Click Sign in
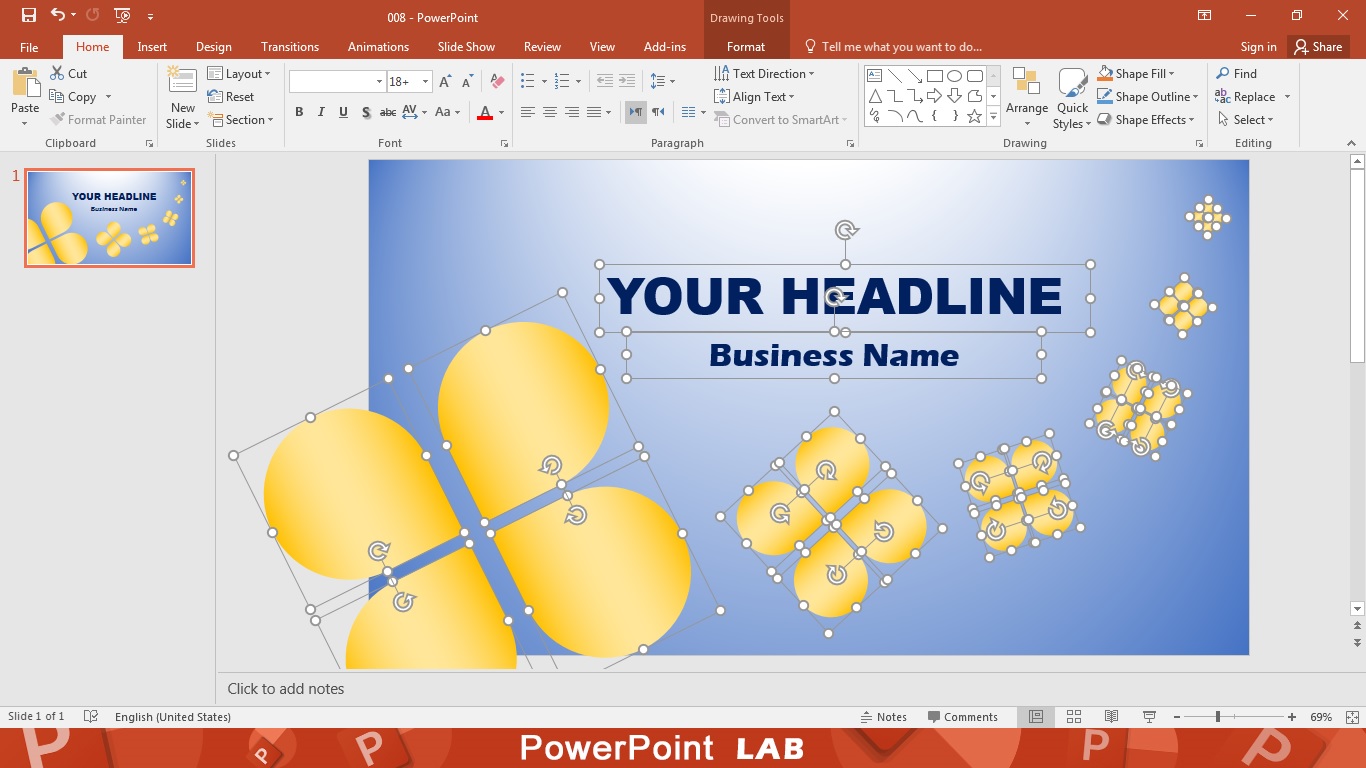Viewport: 1366px width, 768px height. [1258, 47]
